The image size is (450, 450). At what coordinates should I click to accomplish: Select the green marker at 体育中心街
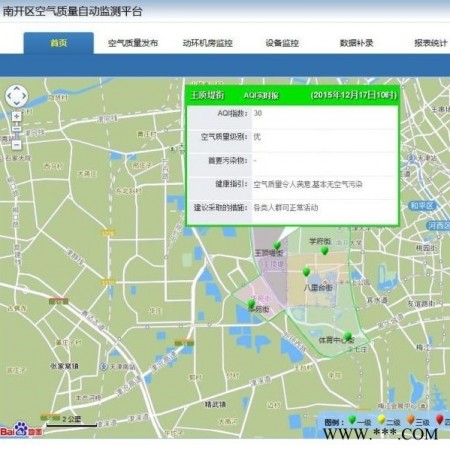coord(347,336)
